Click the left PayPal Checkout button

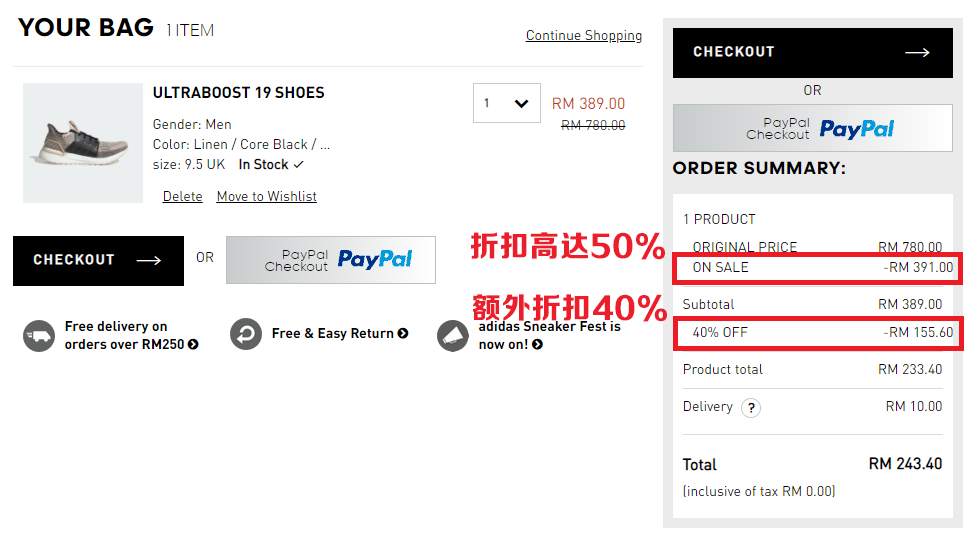coord(331,260)
